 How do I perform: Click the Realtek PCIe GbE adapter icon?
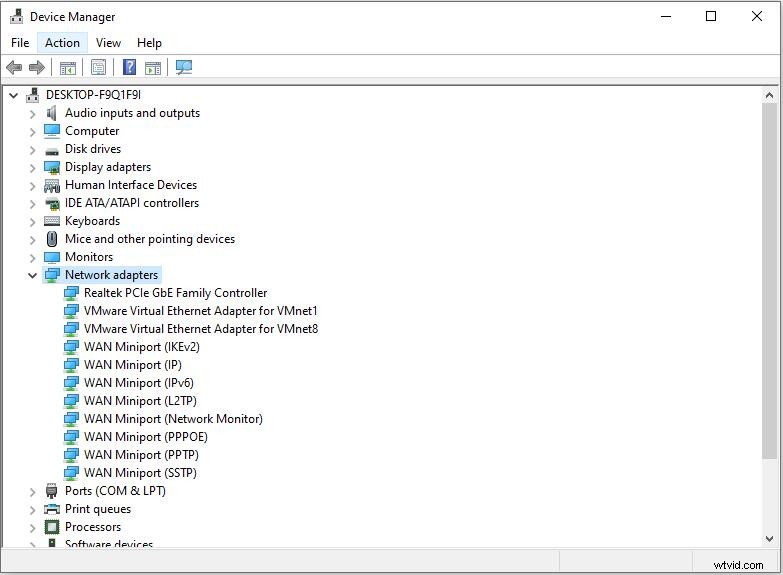click(71, 293)
